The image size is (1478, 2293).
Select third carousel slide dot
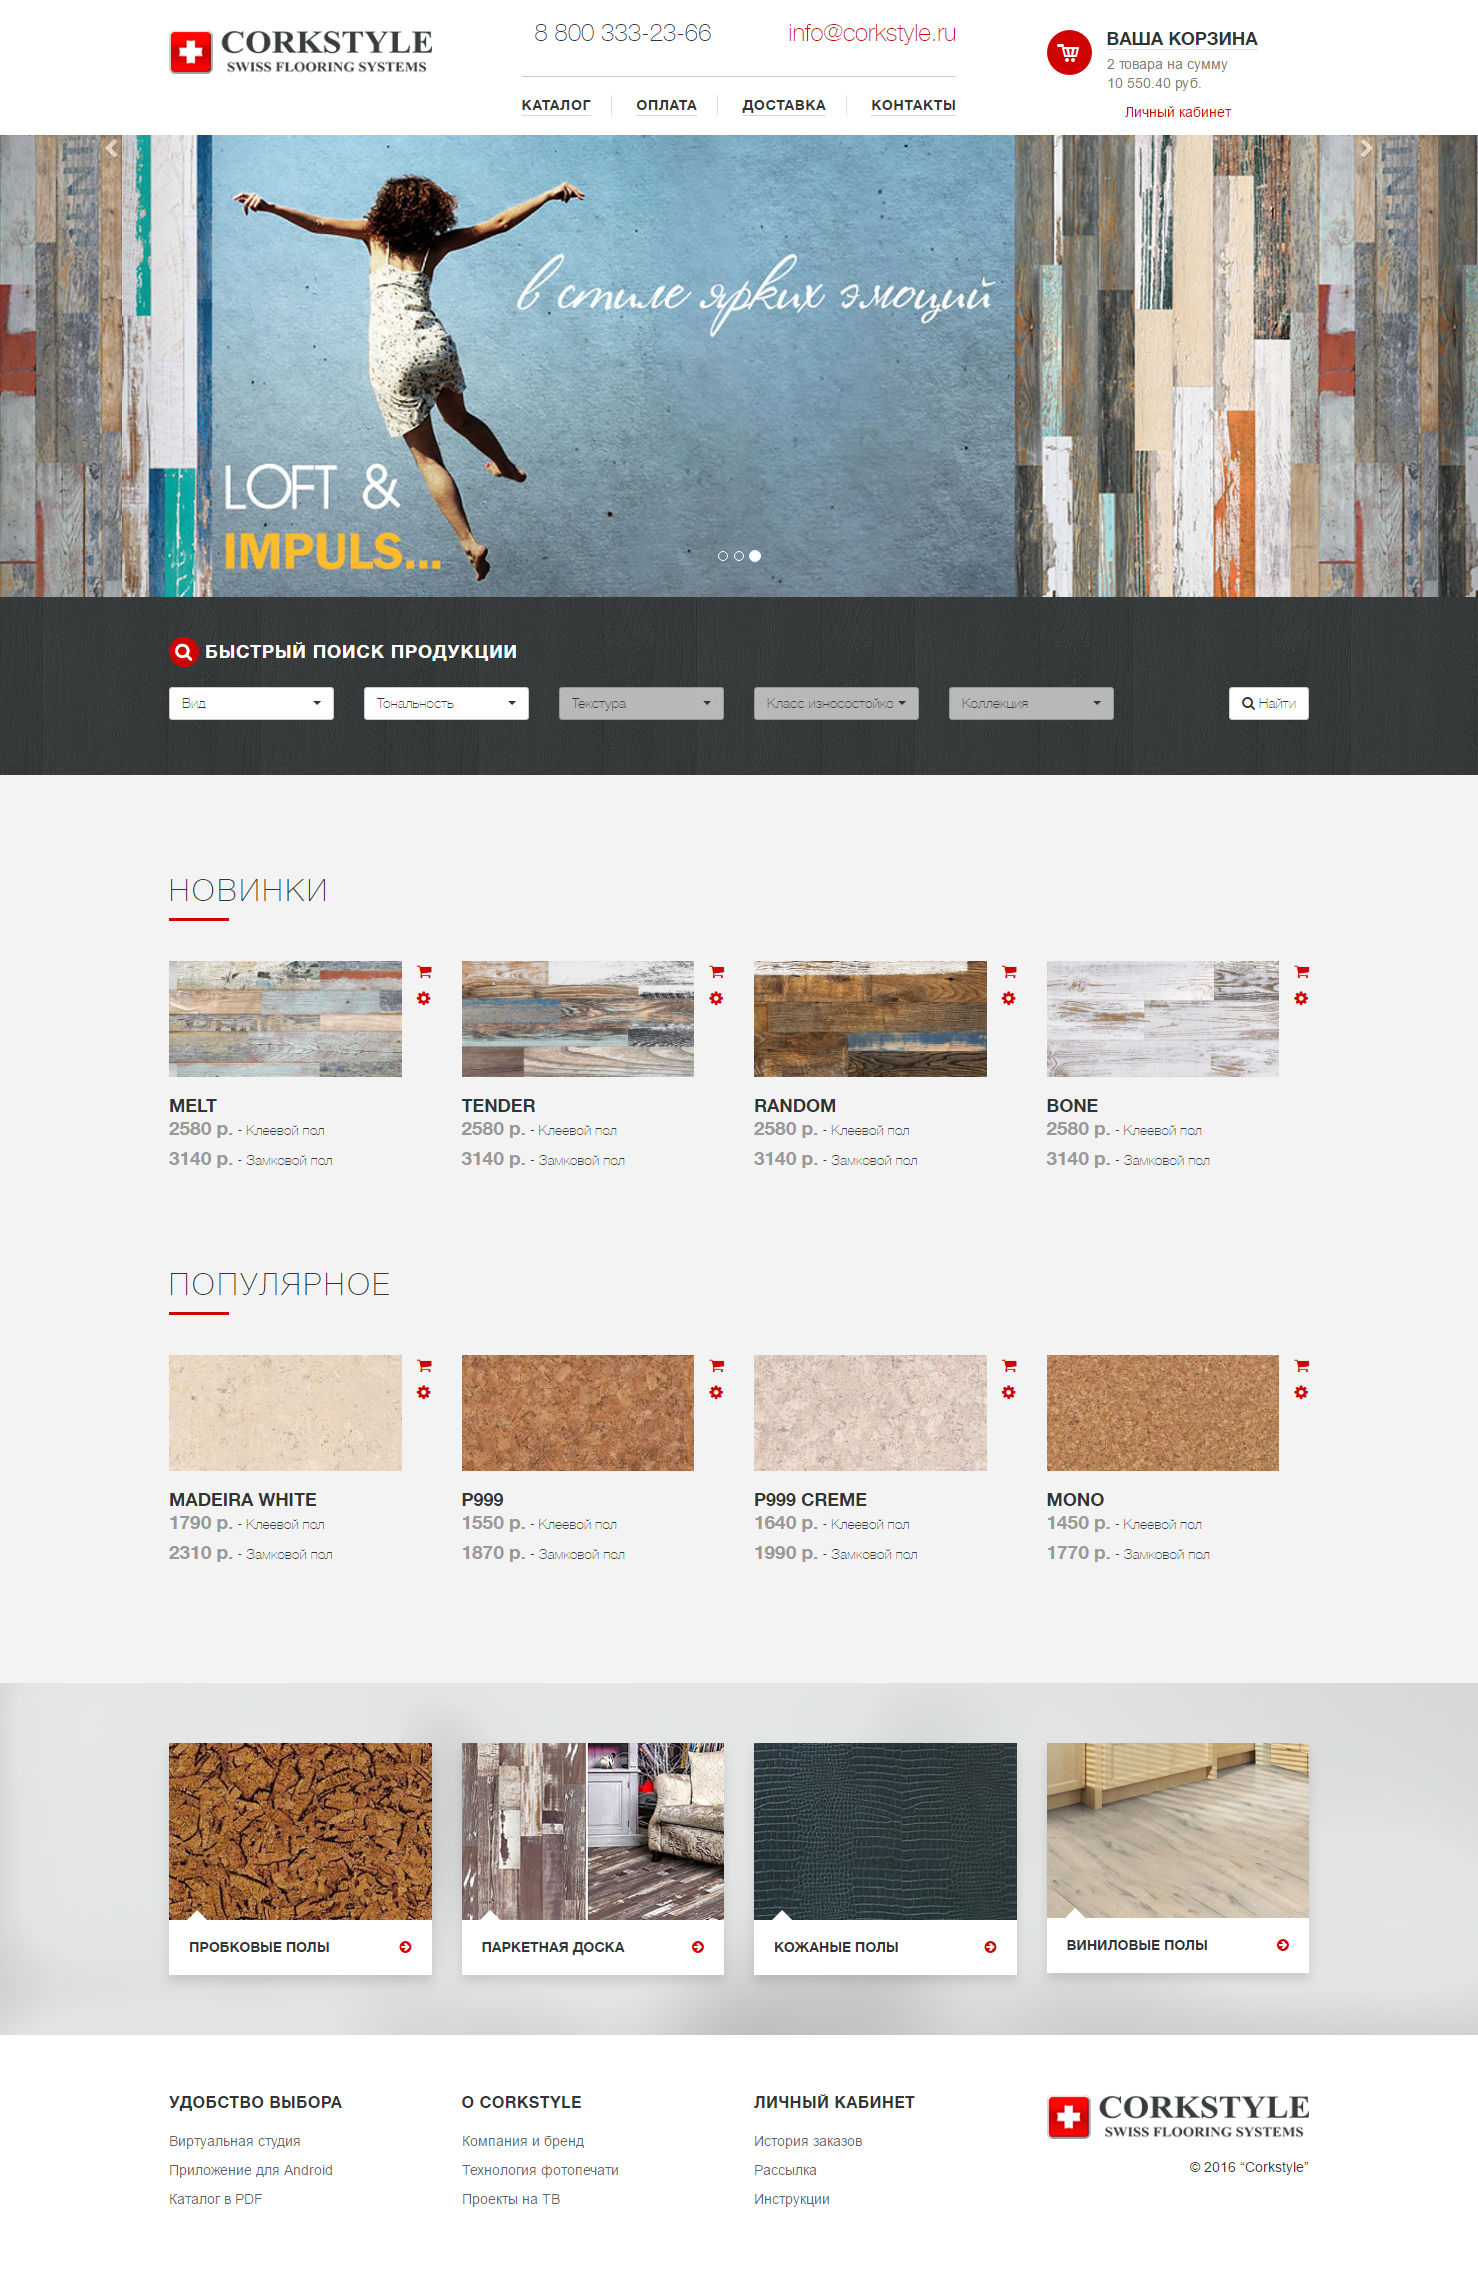[x=755, y=556]
